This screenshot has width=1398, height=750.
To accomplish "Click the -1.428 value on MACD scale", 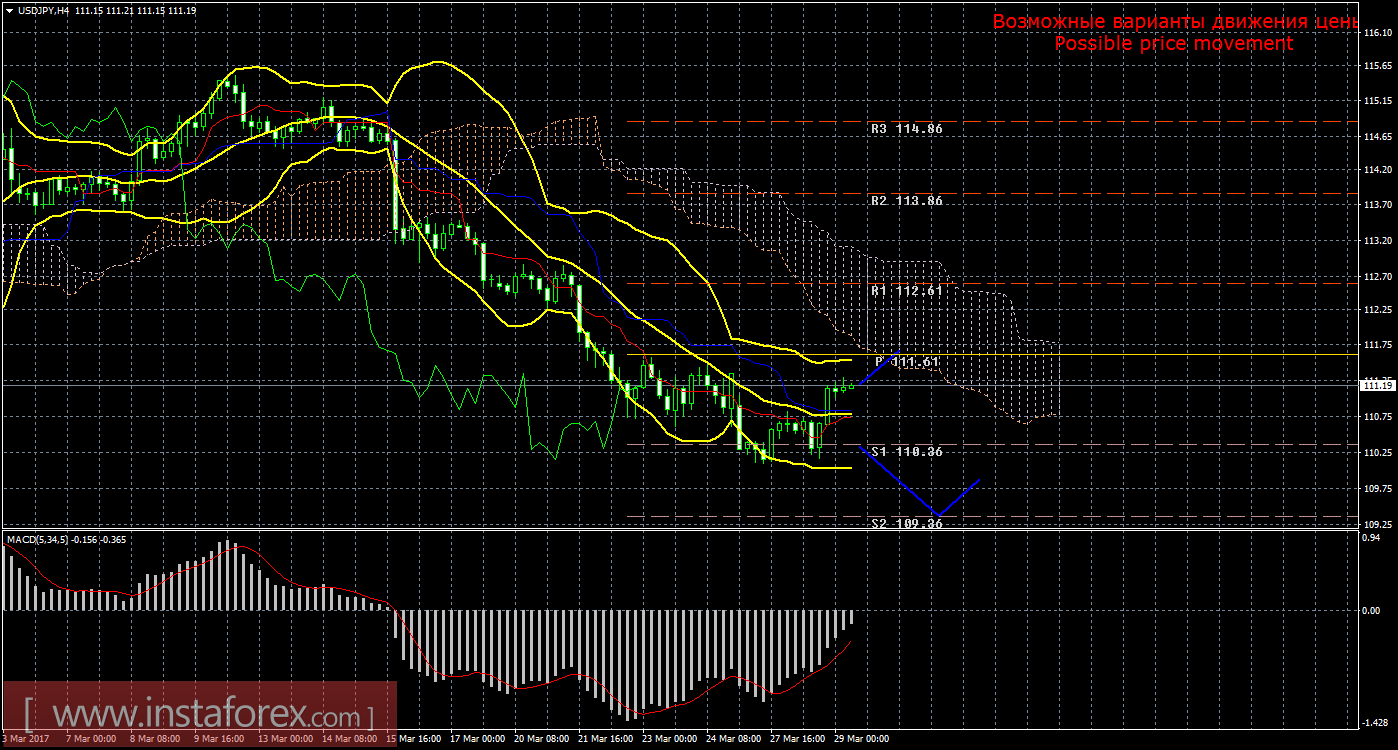I will coord(1376,721).
